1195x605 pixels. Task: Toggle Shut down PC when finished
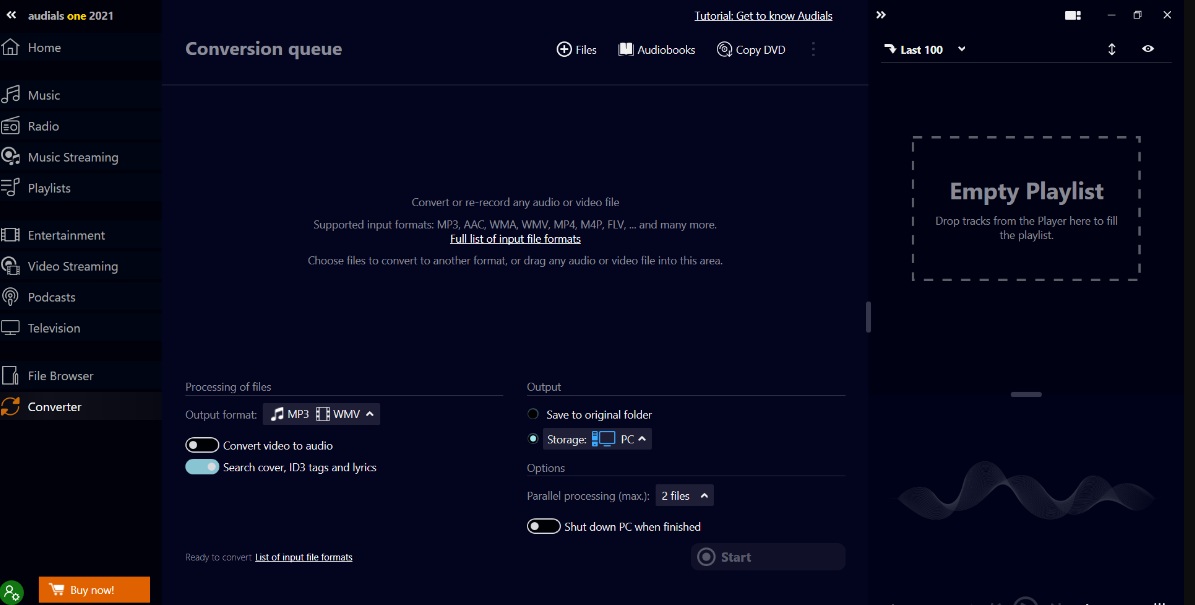click(543, 527)
